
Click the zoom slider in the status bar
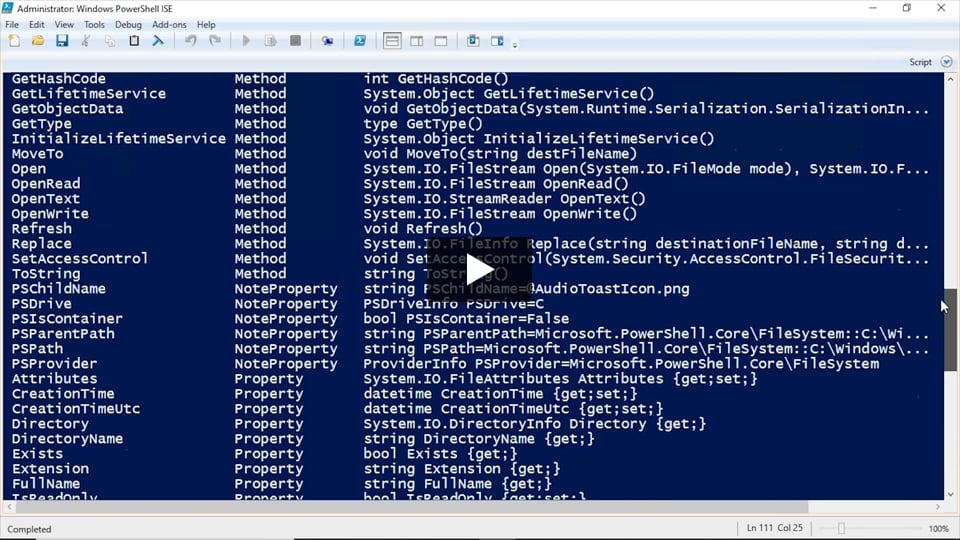(841, 528)
